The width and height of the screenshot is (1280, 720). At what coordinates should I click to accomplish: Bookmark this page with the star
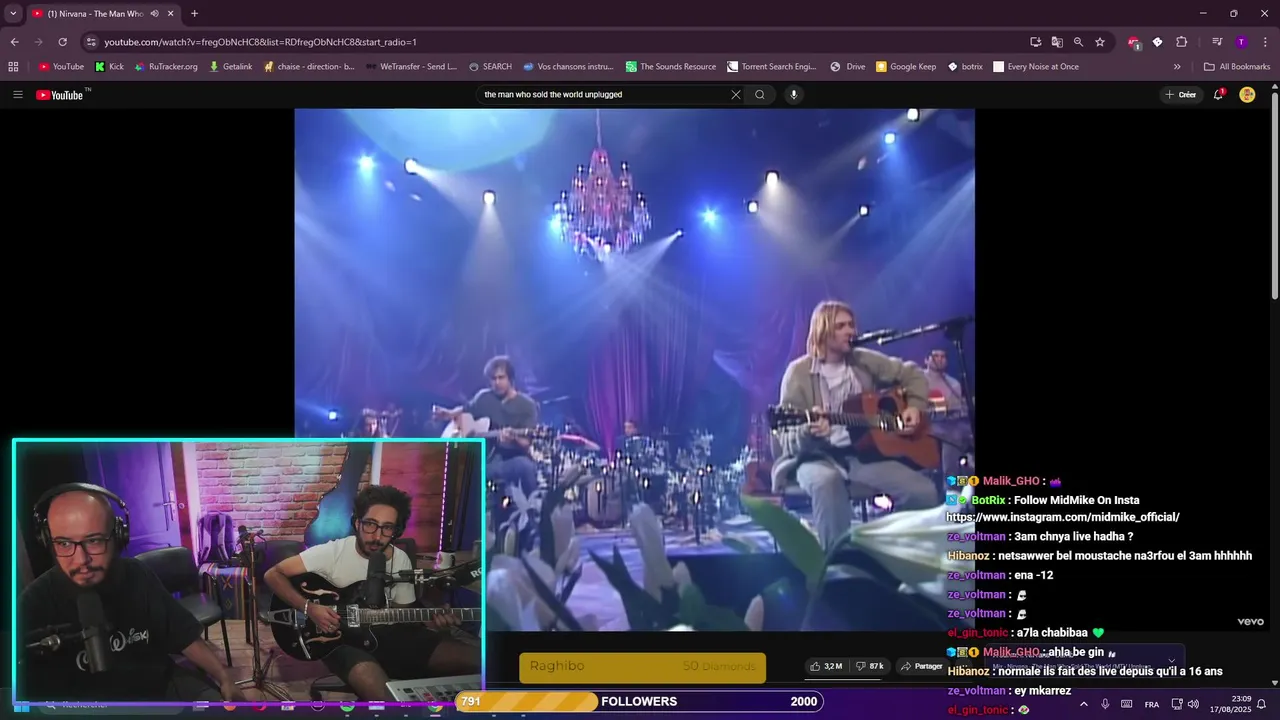pos(1100,42)
